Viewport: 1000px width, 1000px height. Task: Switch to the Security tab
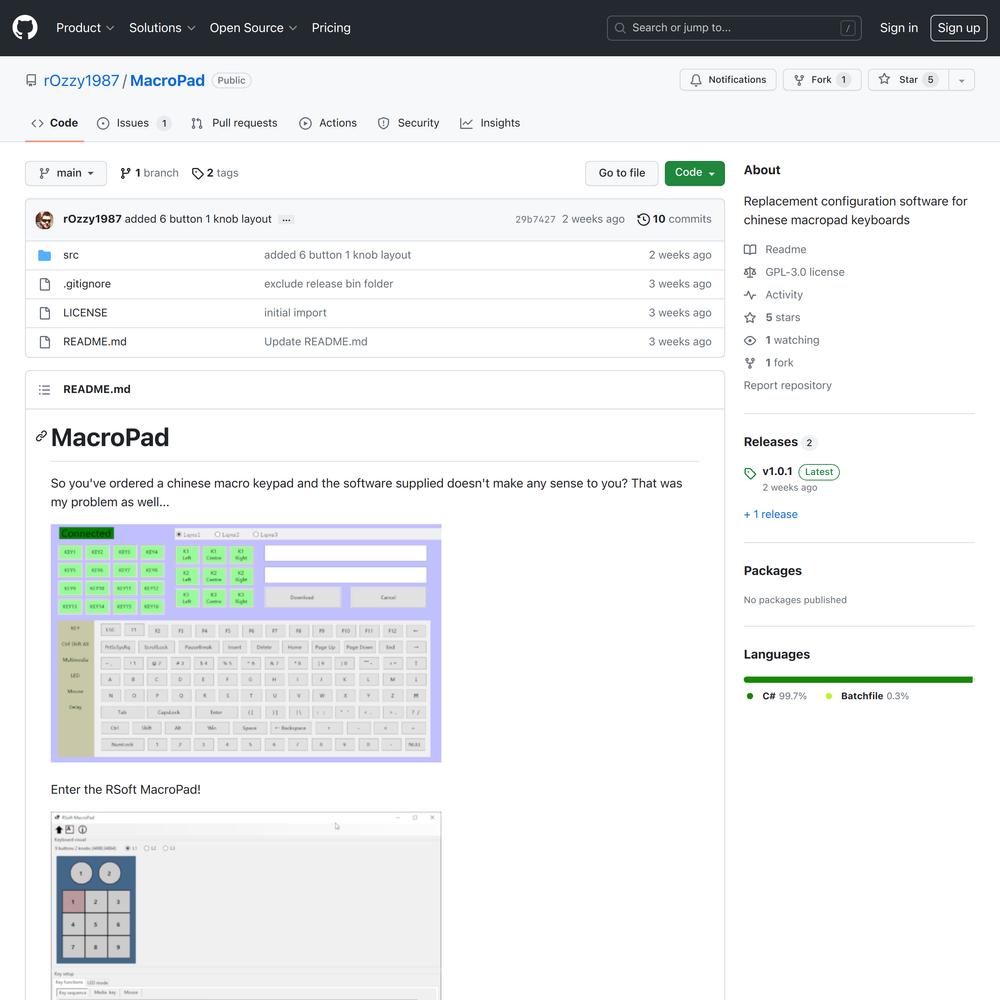(408, 123)
